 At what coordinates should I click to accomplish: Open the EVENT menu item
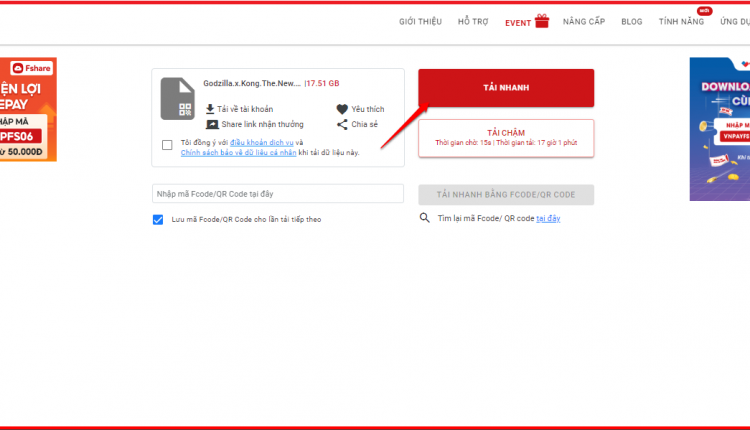click(518, 23)
